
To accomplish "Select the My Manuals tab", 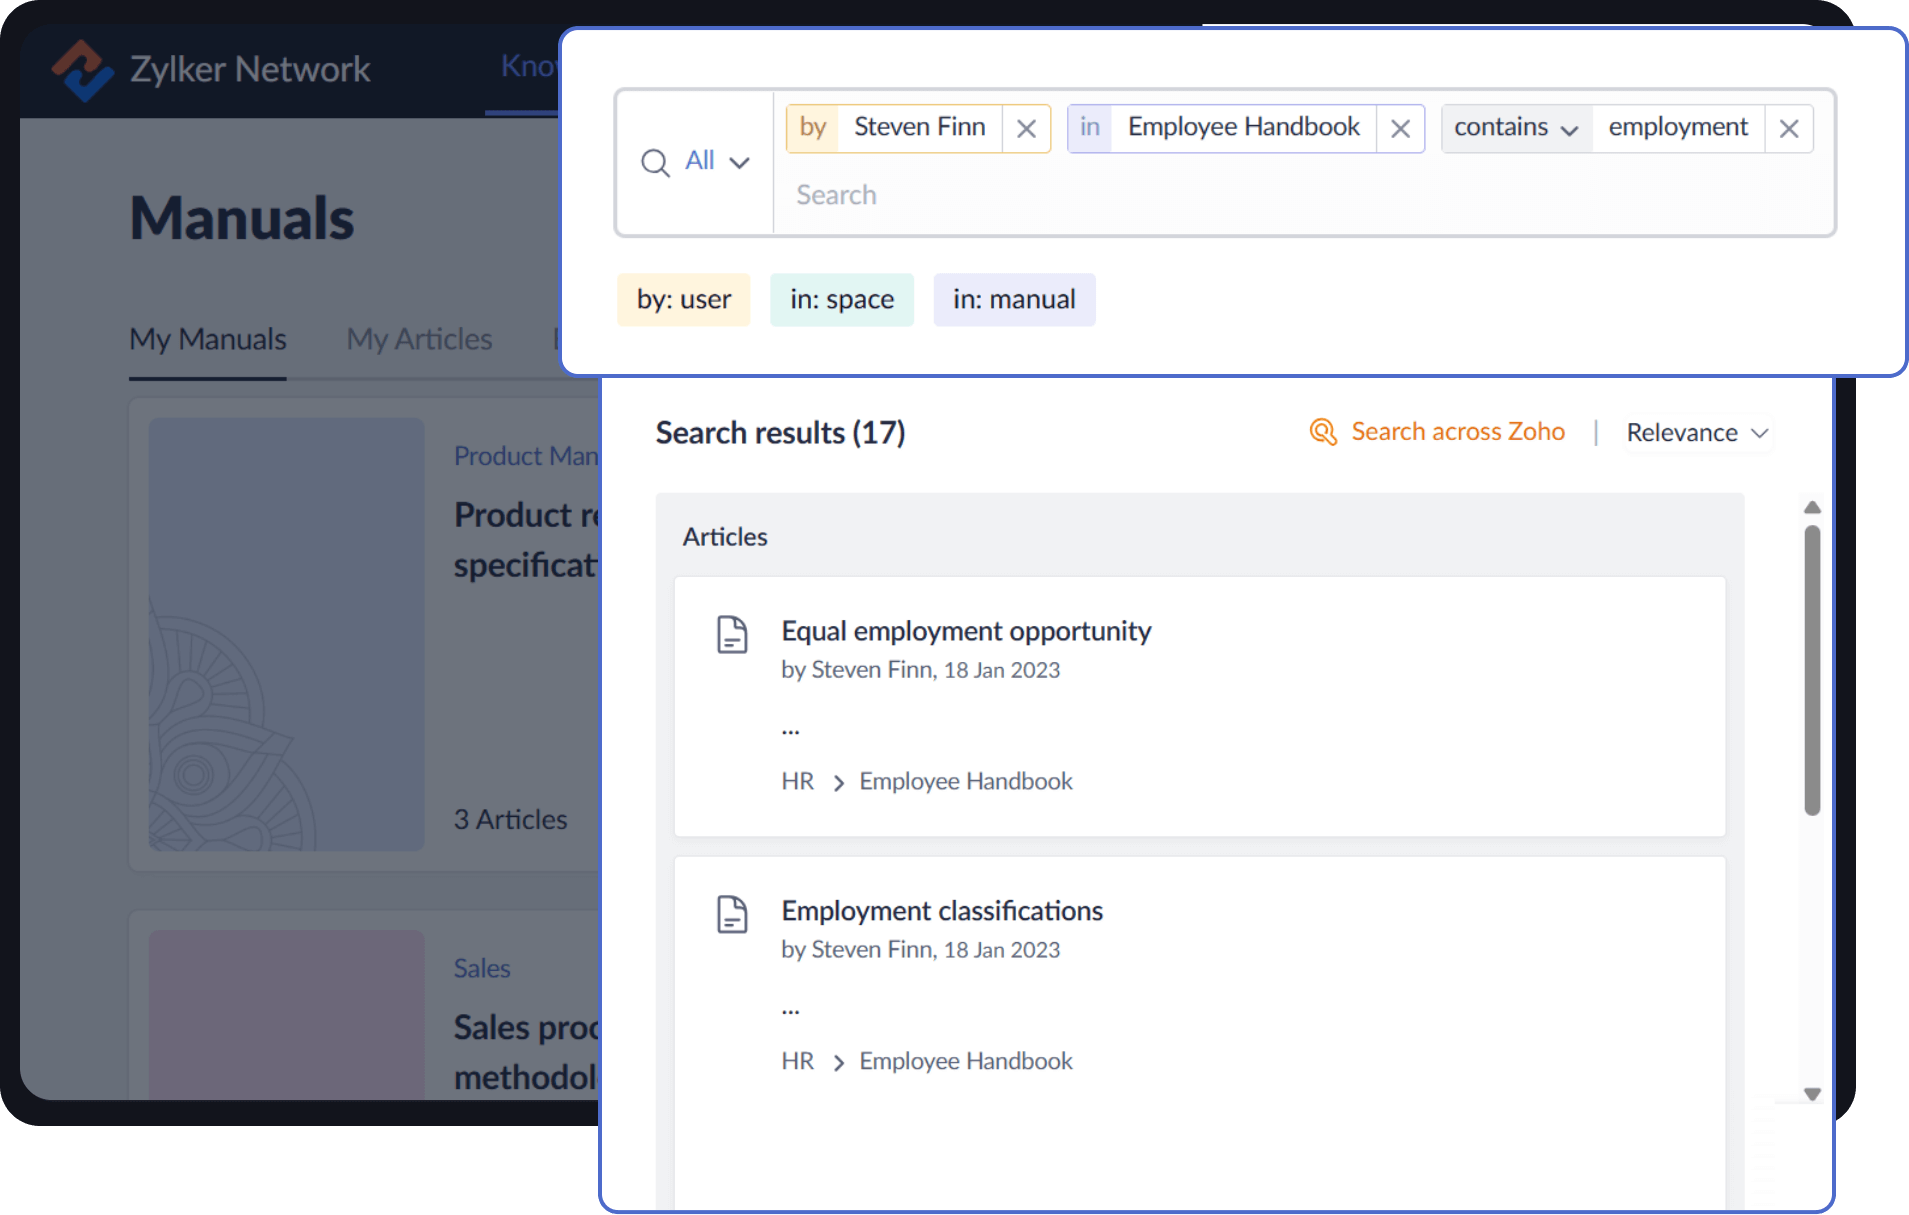I will click(206, 339).
